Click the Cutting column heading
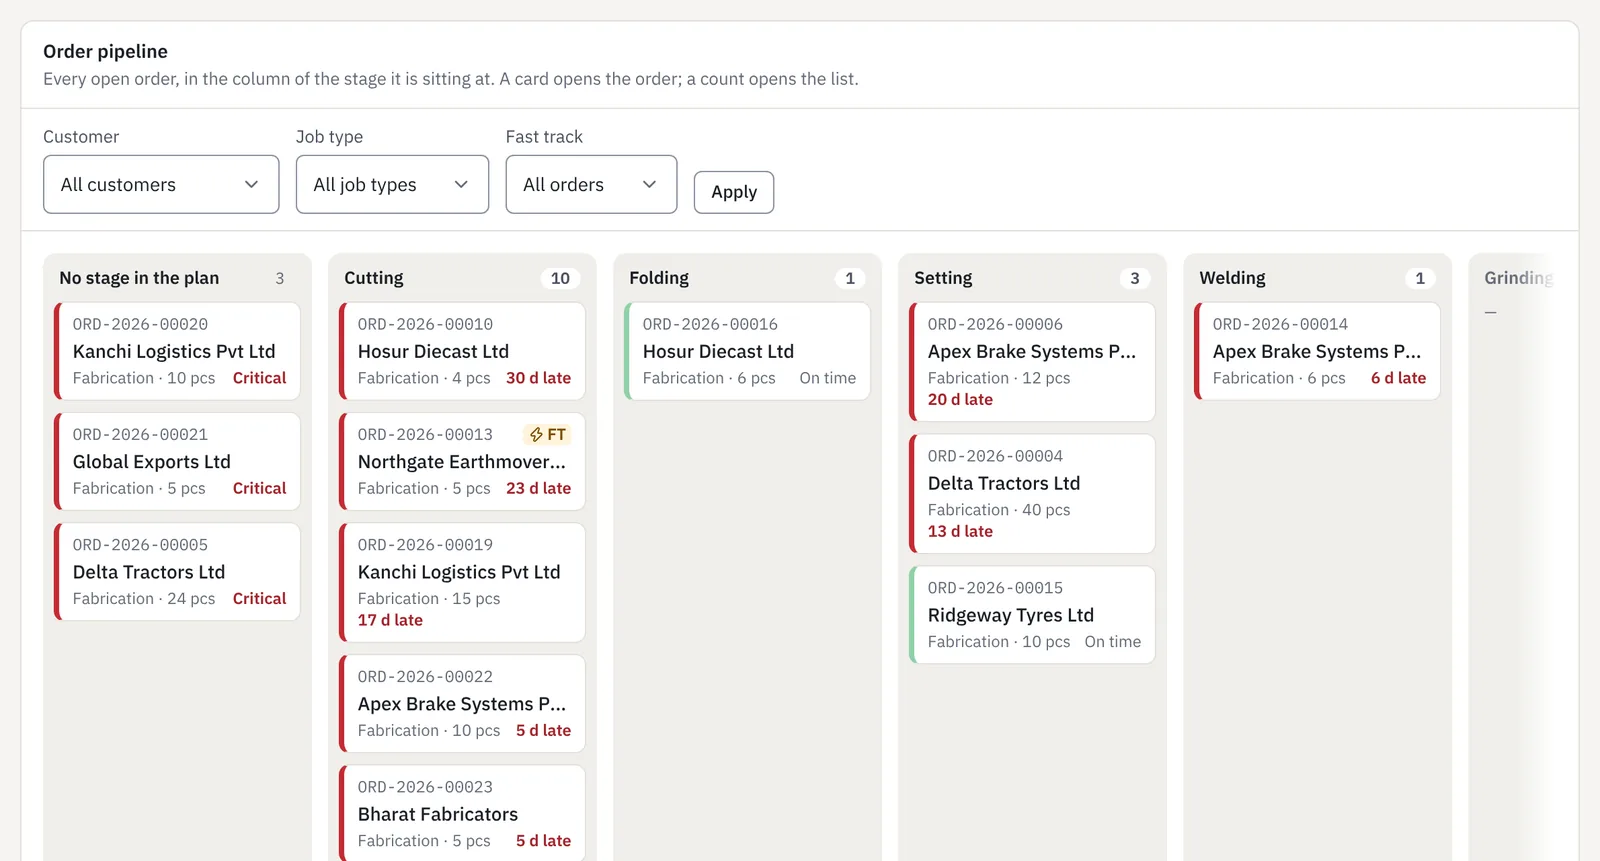 pyautogui.click(x=374, y=278)
